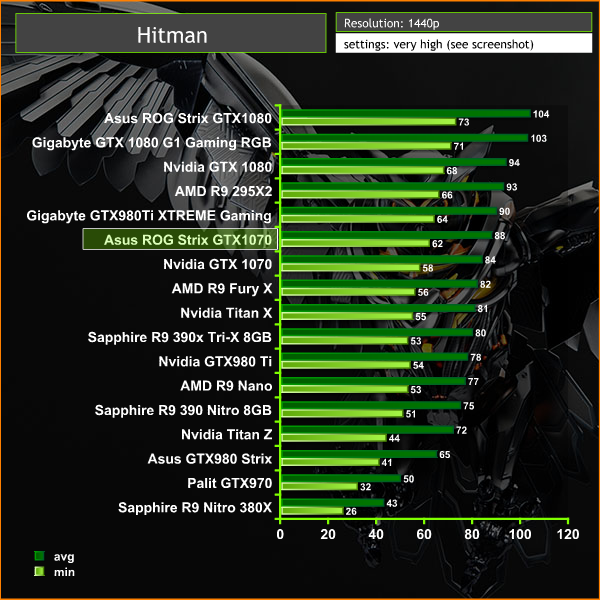Select the Nvidia GTX 1080 label
This screenshot has width=600, height=600.
click(217, 167)
